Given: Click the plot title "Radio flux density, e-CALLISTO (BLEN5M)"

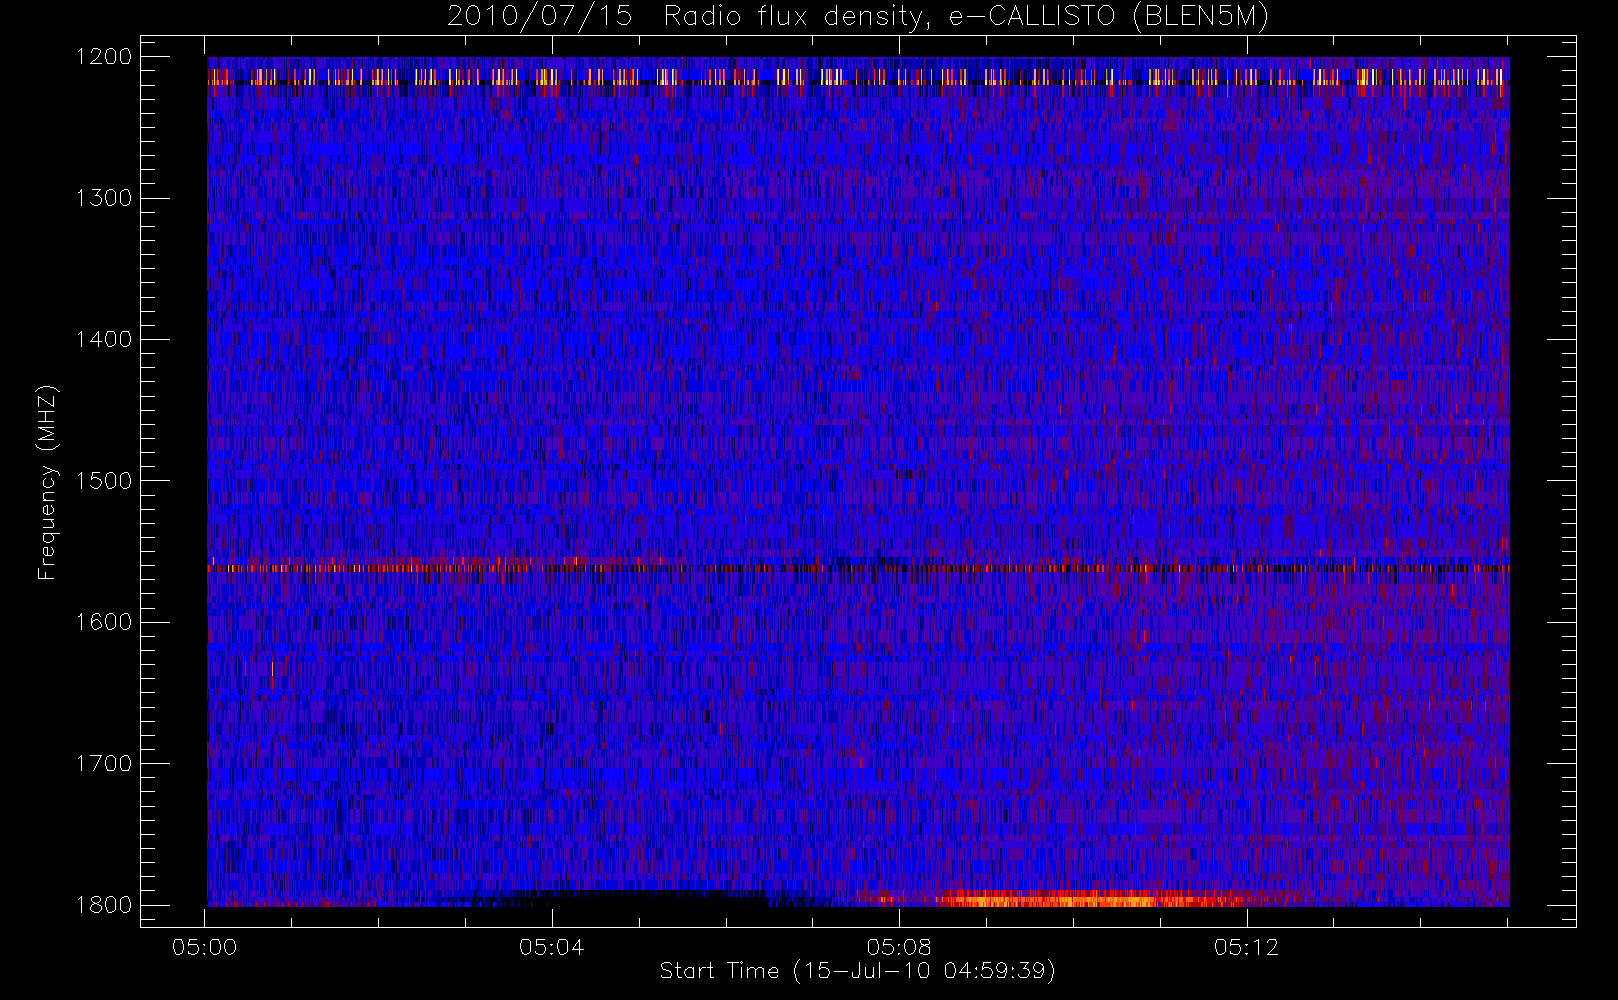Looking at the screenshot, I should [x=966, y=17].
